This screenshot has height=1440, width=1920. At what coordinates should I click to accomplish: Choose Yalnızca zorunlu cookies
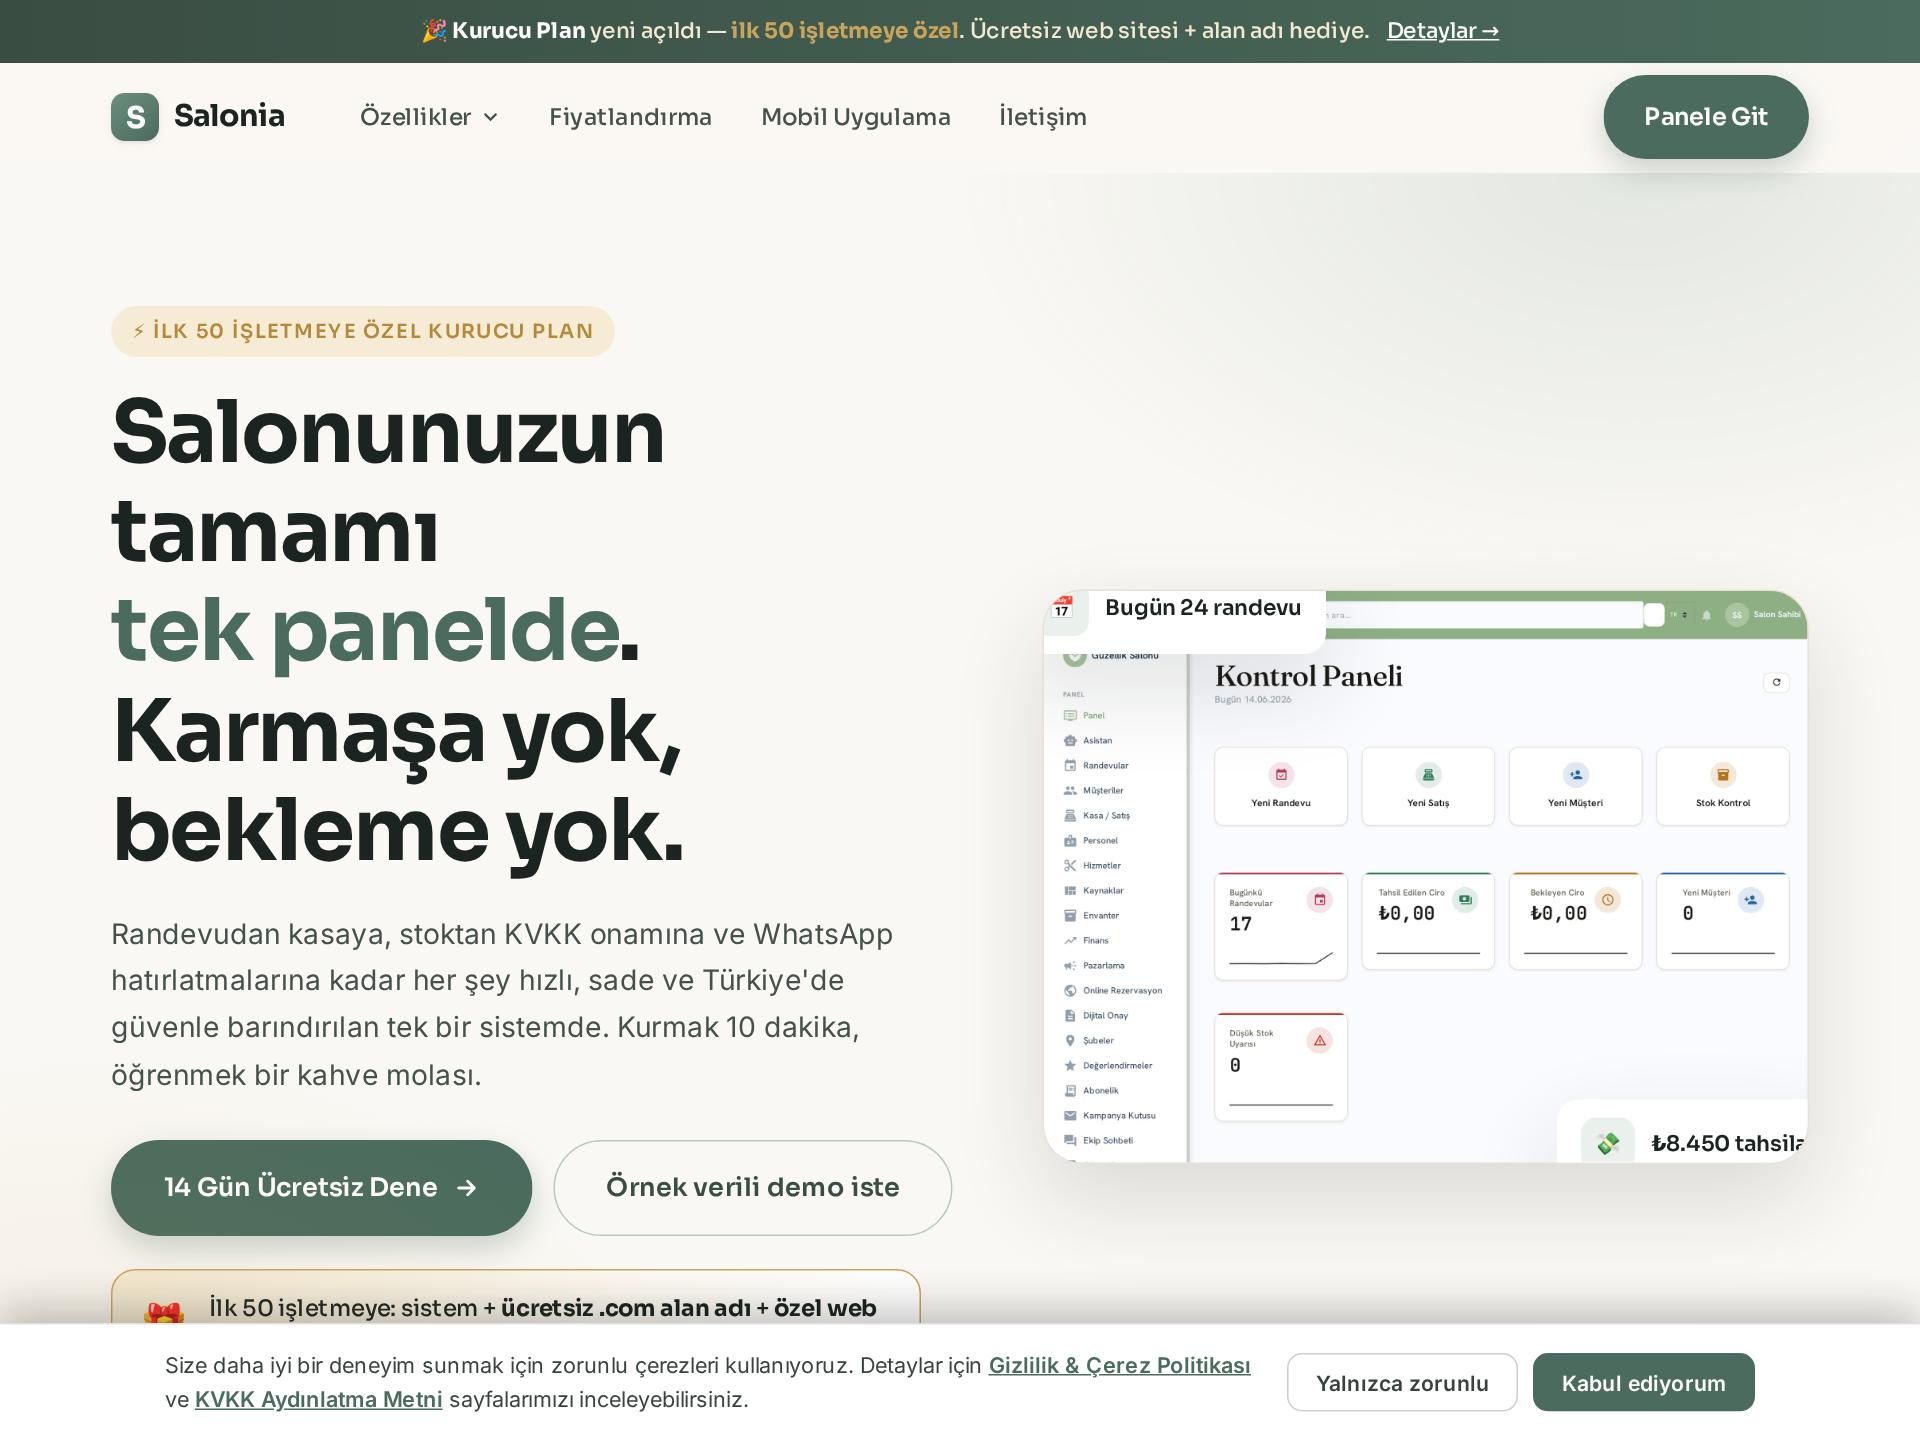point(1402,1383)
